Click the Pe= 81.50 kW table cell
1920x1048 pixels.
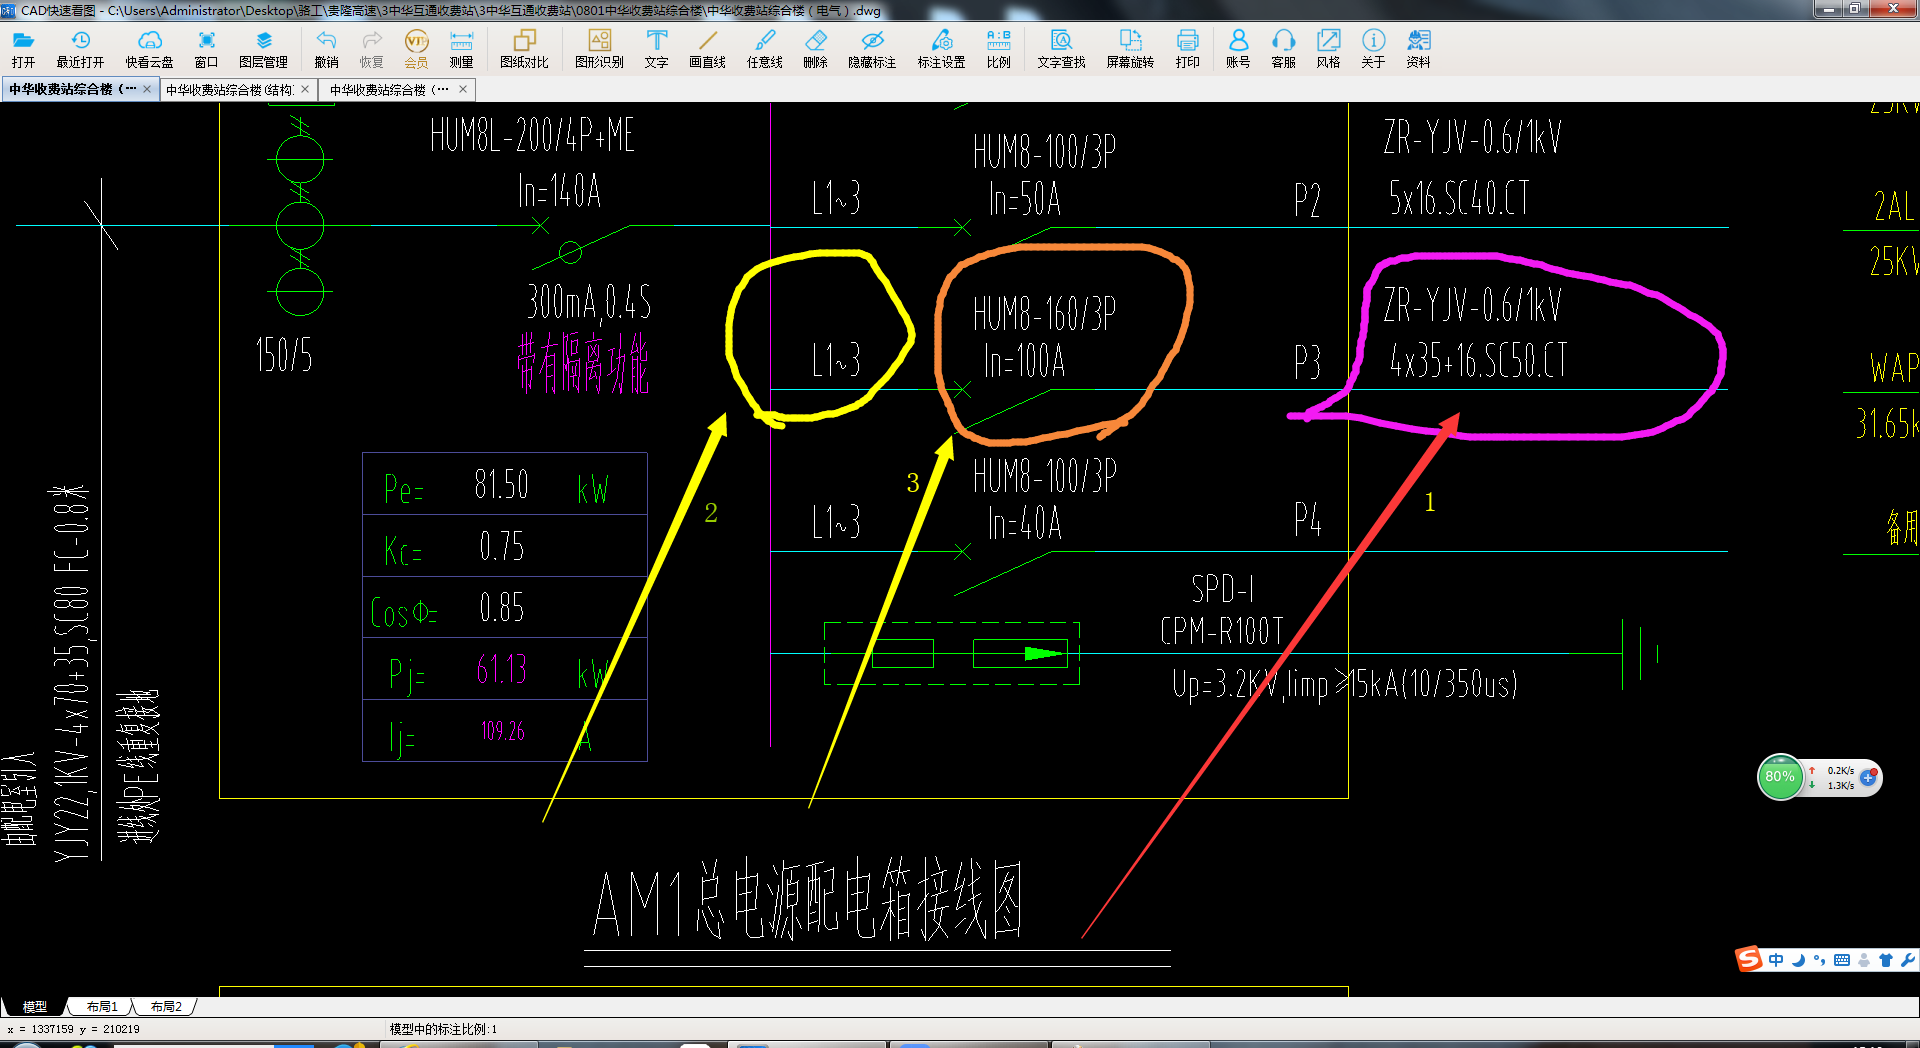coord(504,485)
